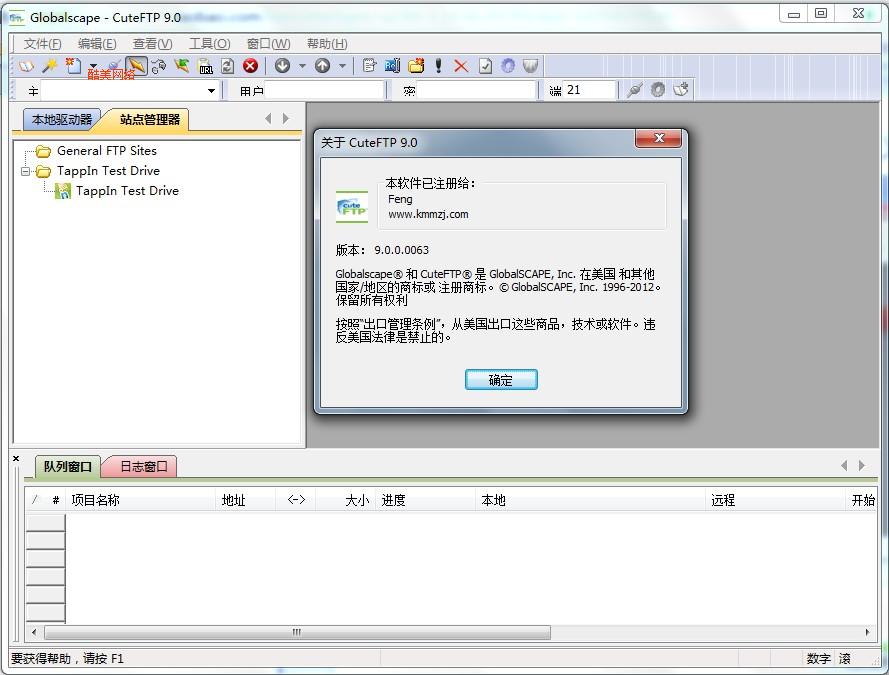Viewport: 889px width, 675px height.
Task: Click the reconnect headphones-like toolbar icon
Action: 159,66
